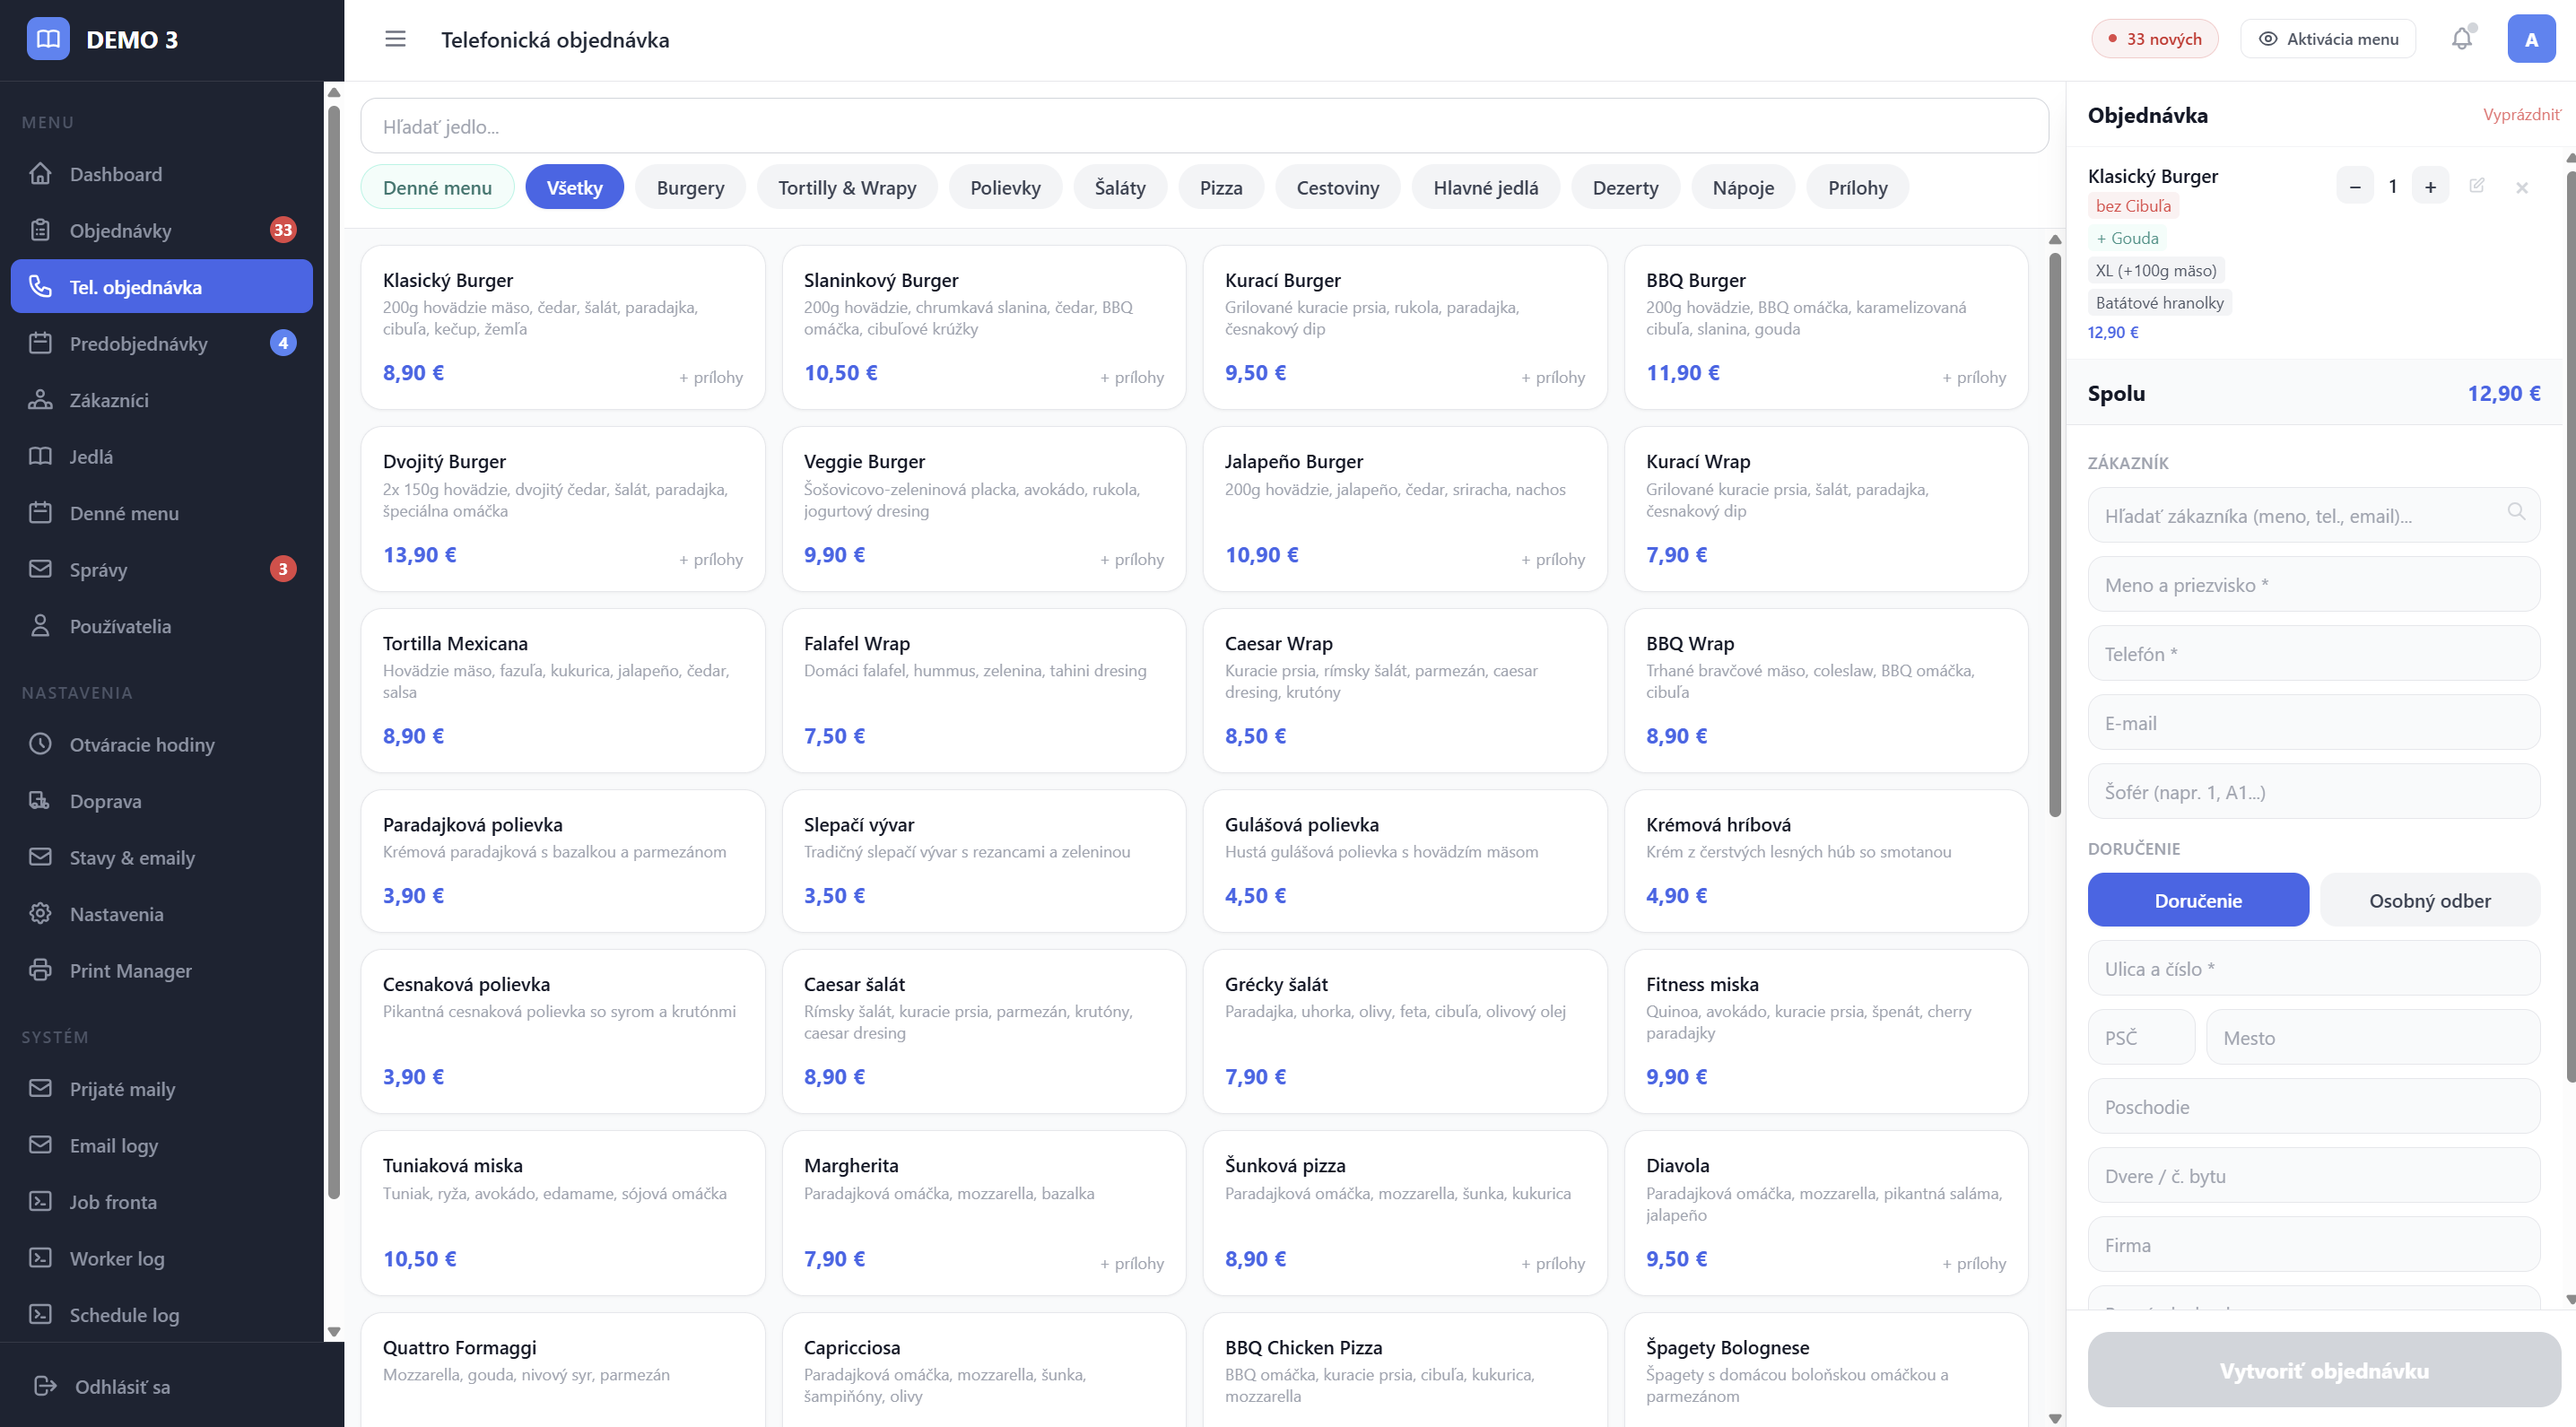Click the Hľadať jedlo search field
Image resolution: width=2576 pixels, height=1427 pixels.
pos(1204,126)
